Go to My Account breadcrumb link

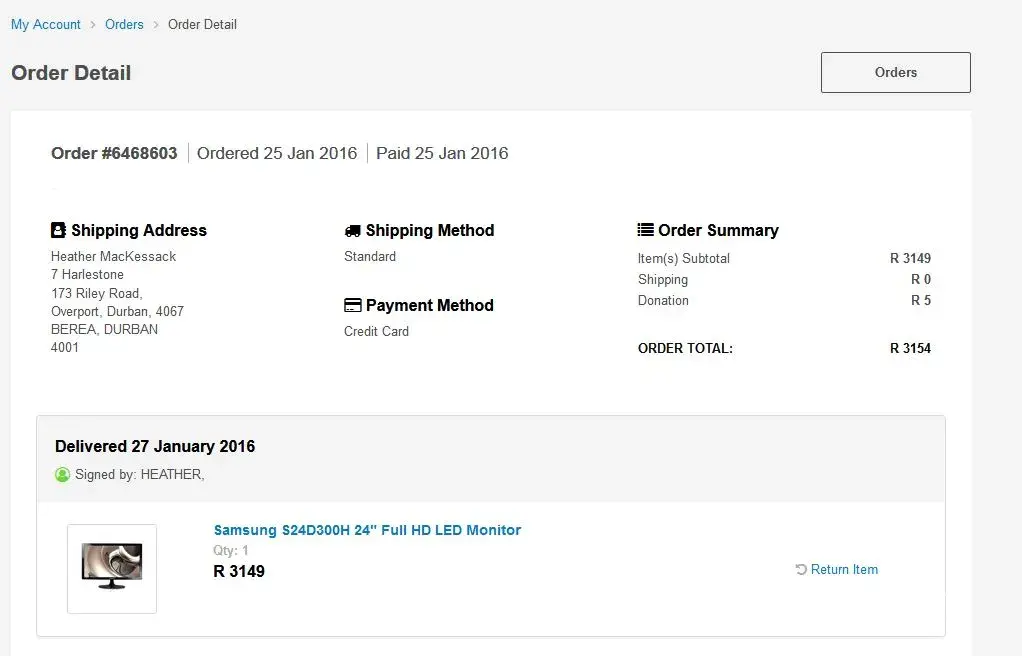(46, 24)
